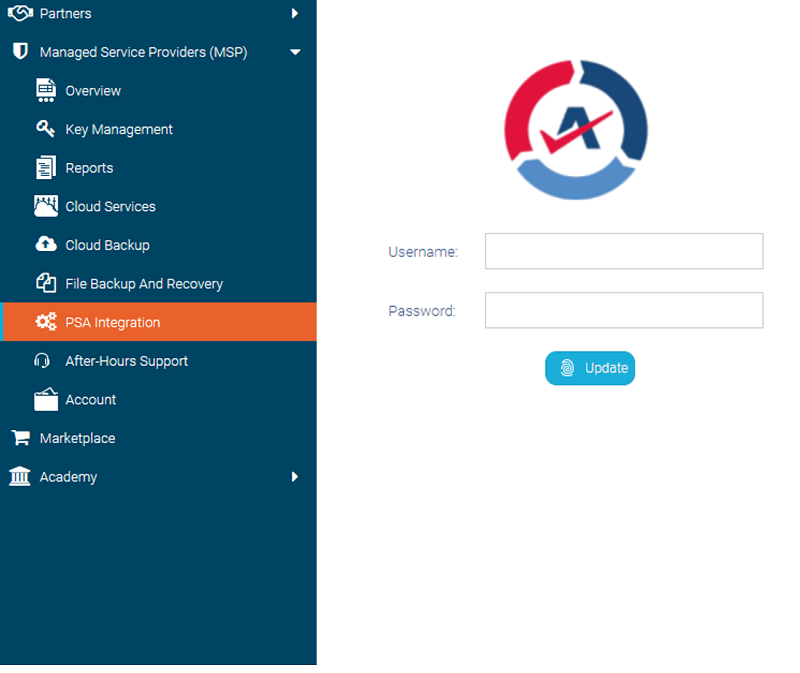
Task: Click the Username: label
Action: coord(423,252)
